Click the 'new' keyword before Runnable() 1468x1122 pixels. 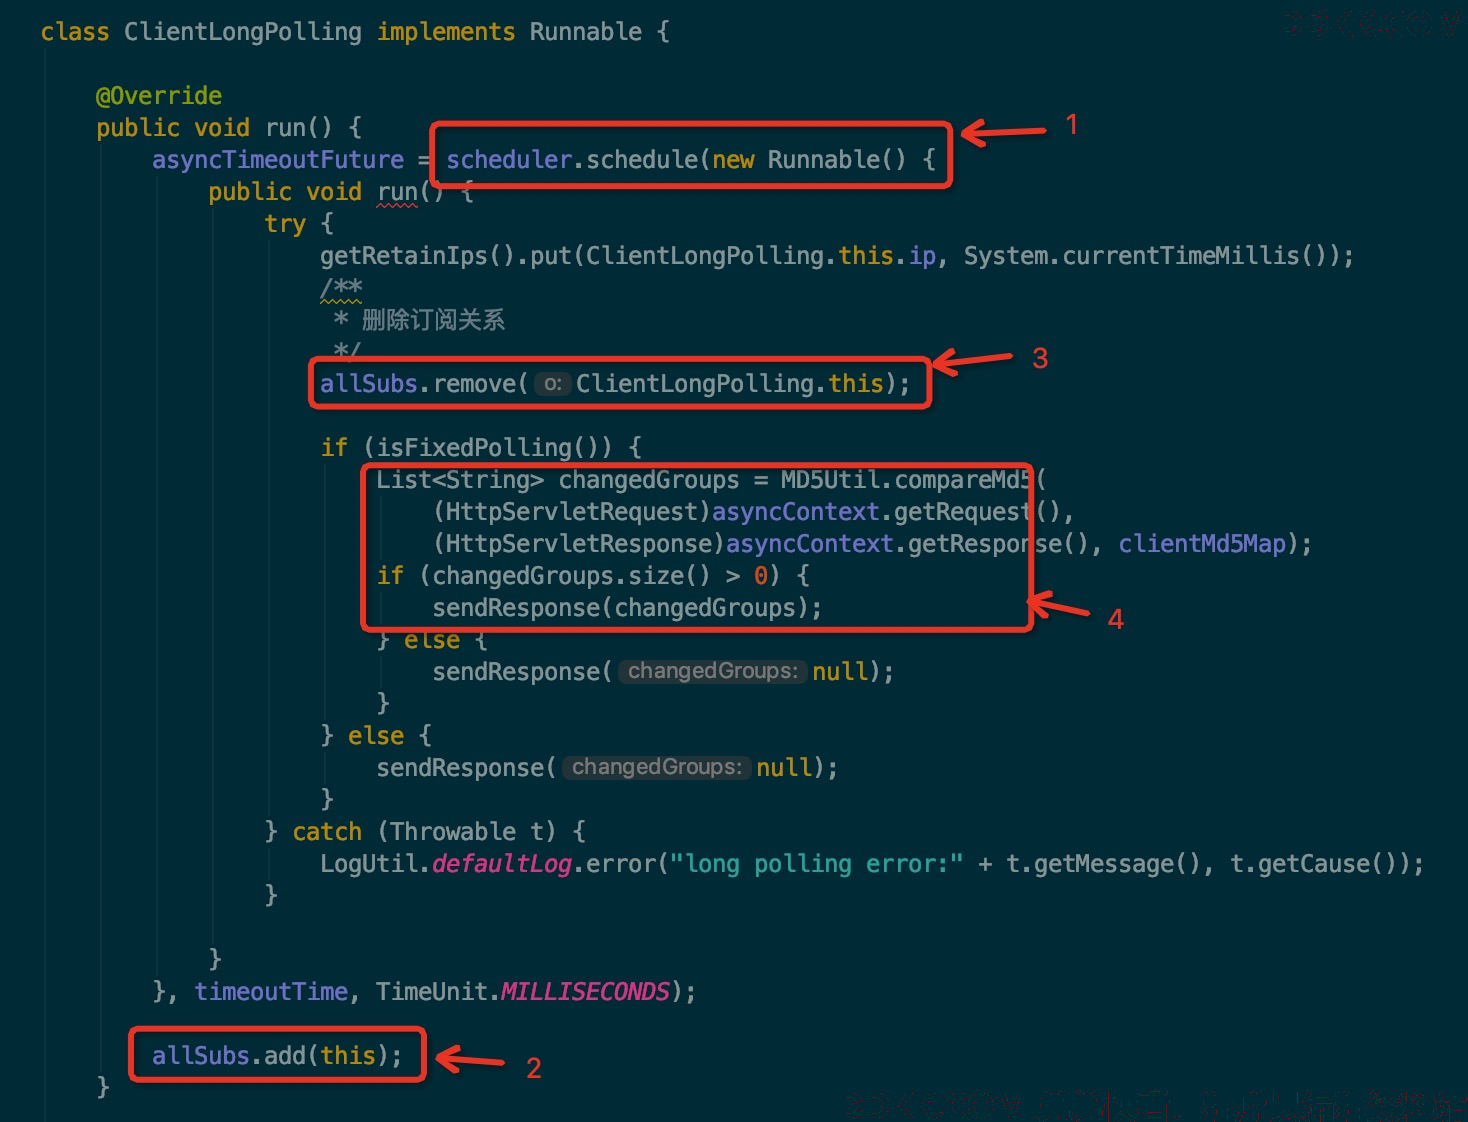pos(733,160)
